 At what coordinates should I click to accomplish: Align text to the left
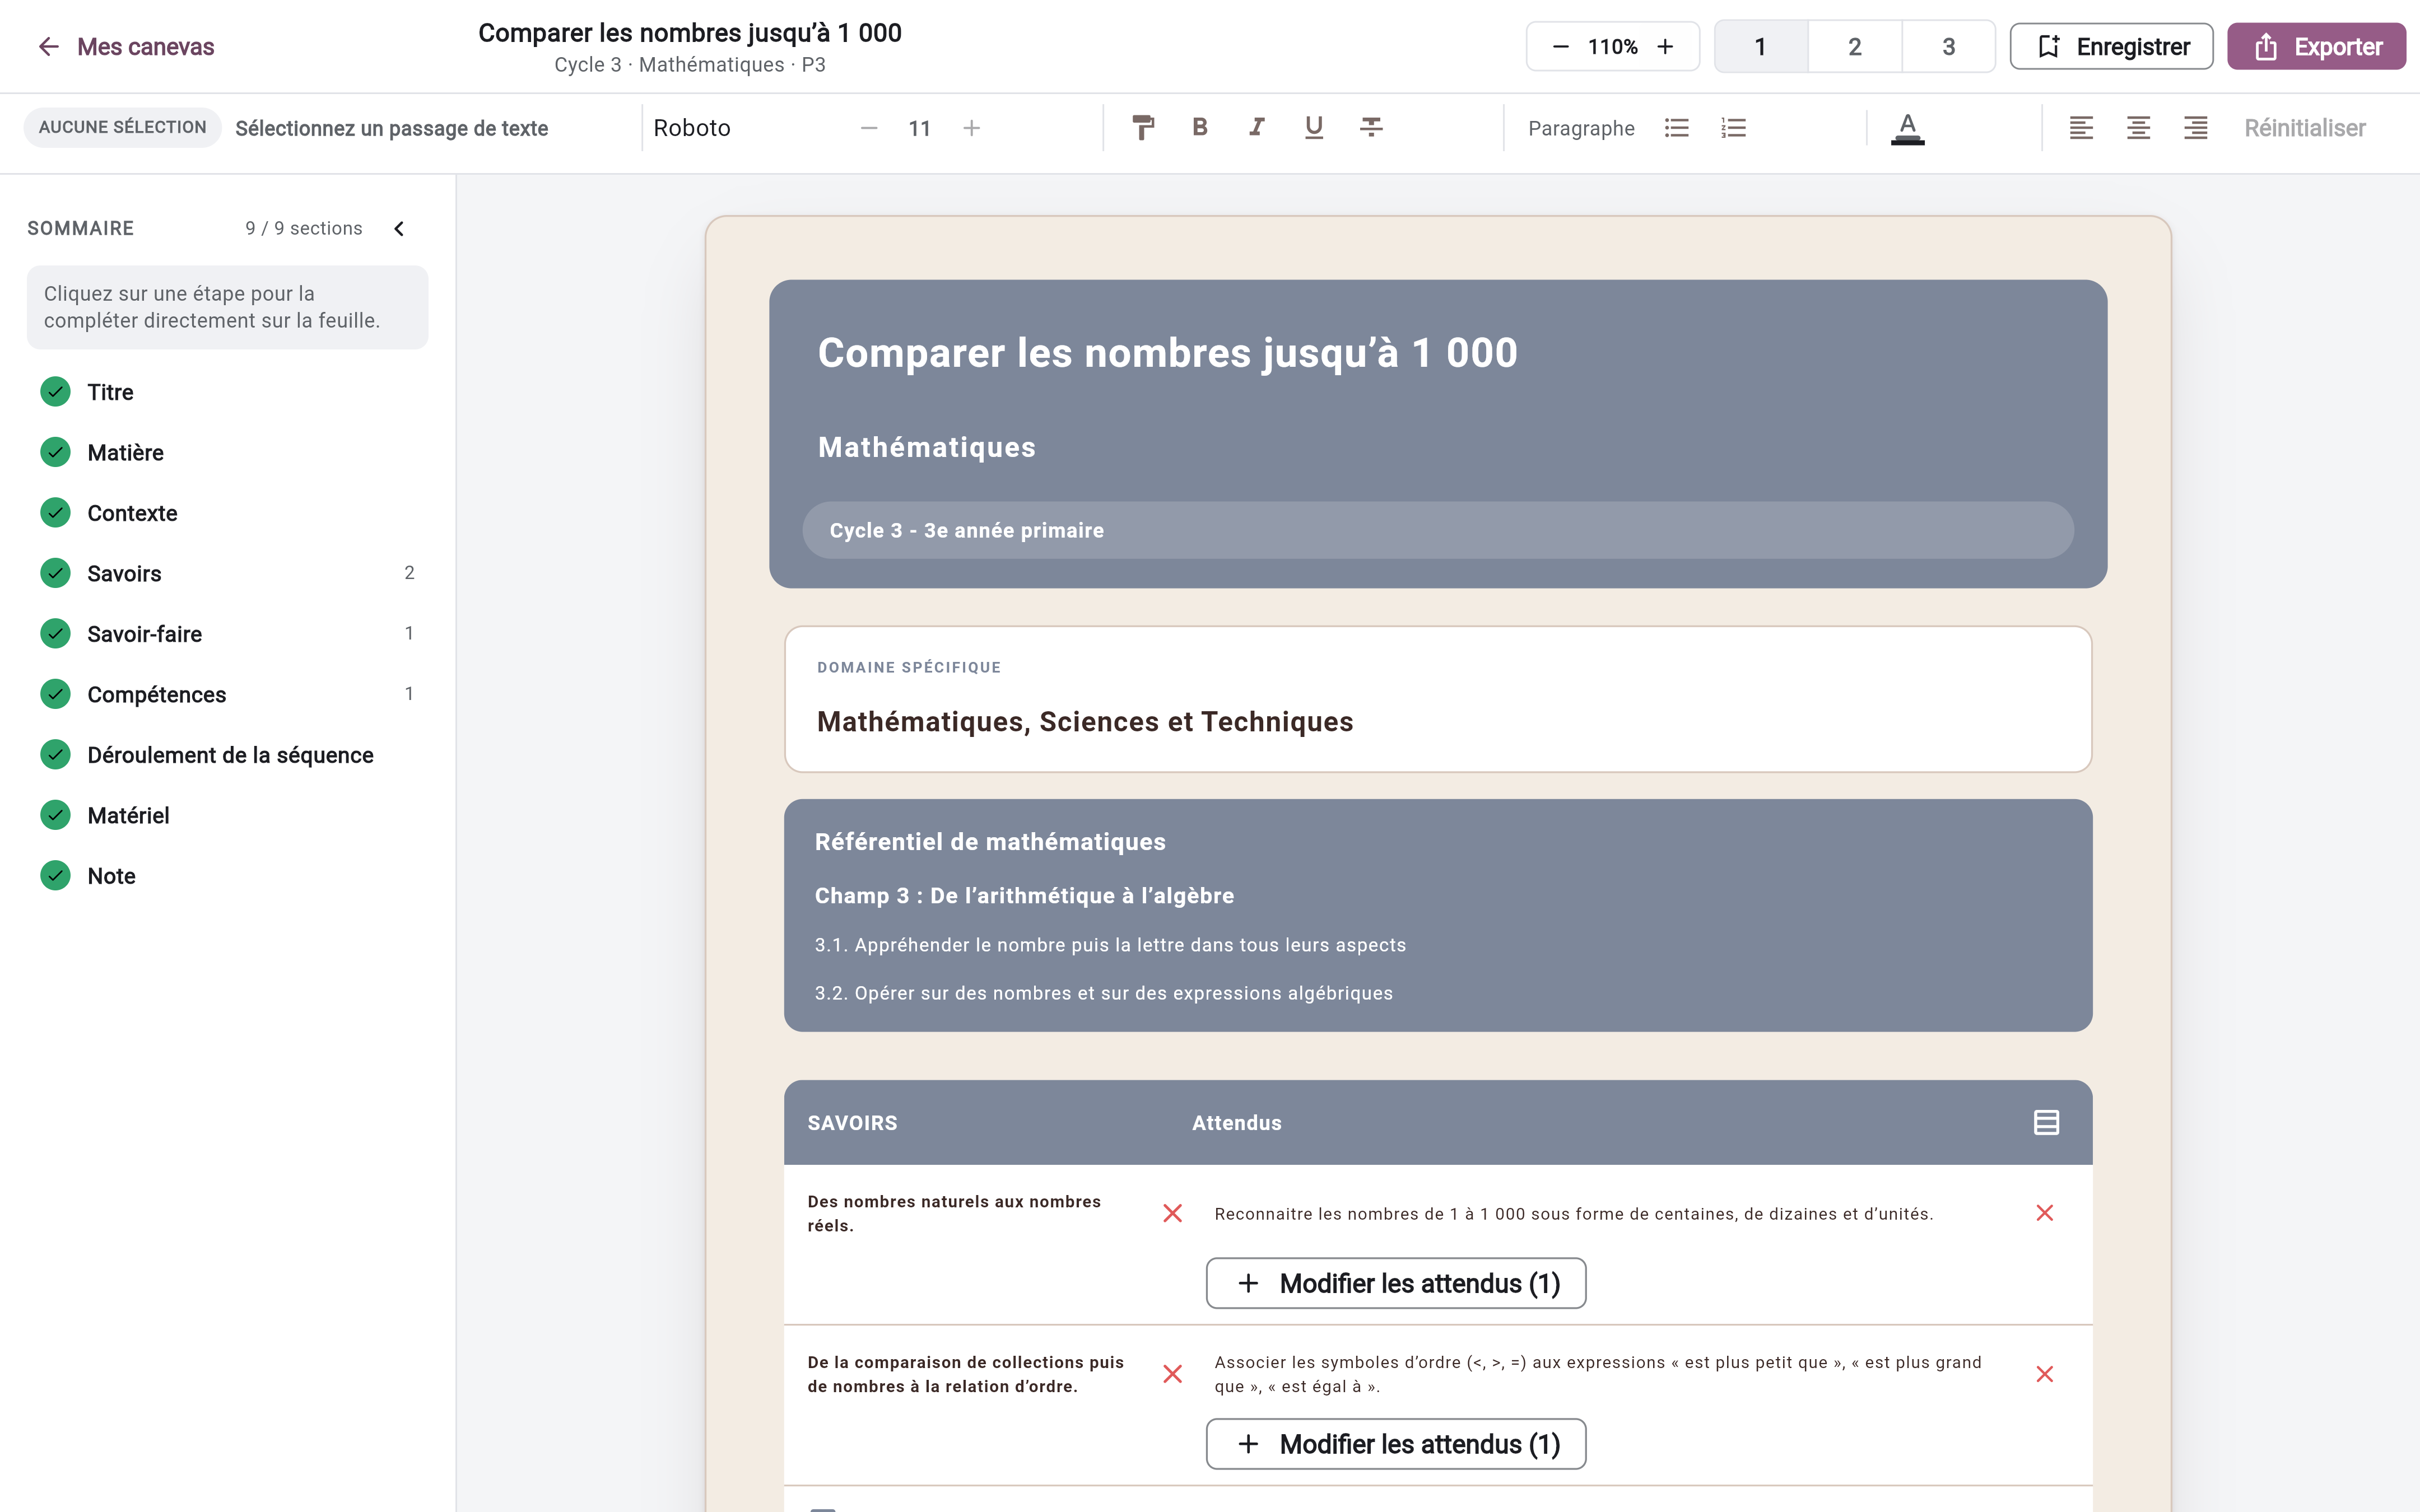point(2081,128)
